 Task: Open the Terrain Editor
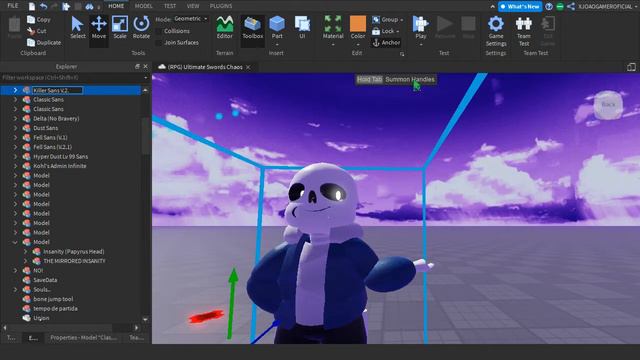click(224, 28)
